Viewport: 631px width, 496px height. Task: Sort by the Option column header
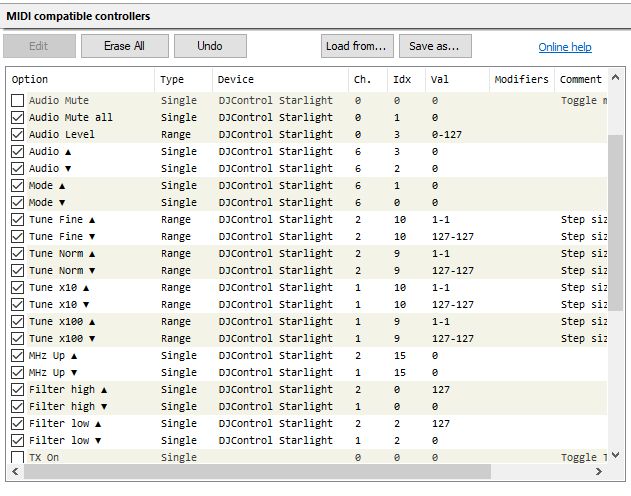[x=80, y=79]
